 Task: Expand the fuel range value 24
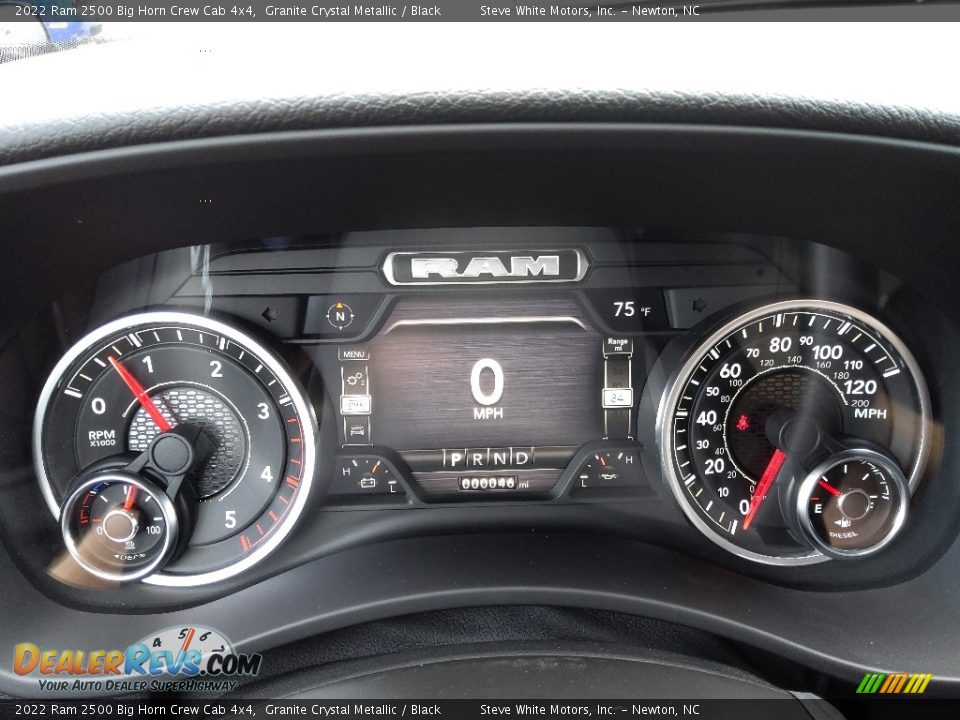point(617,397)
